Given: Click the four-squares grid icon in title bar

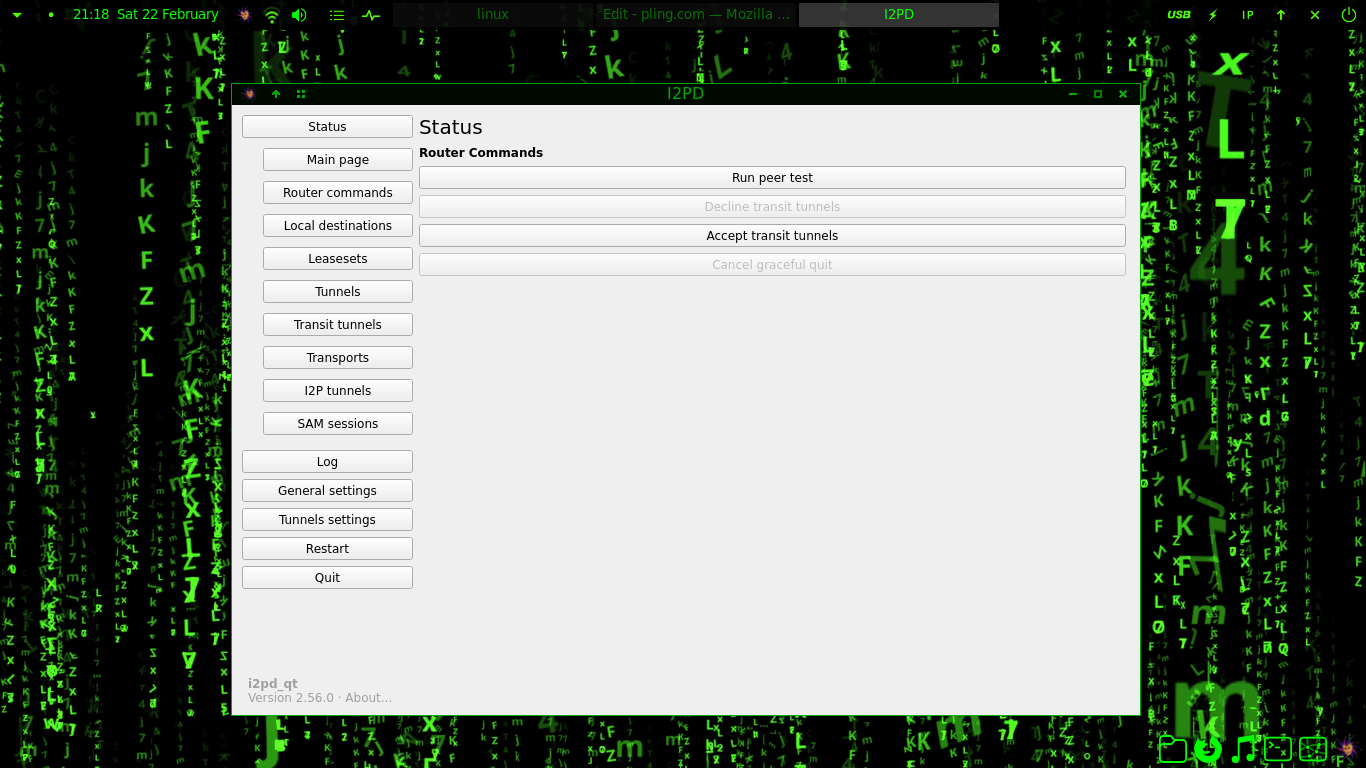Looking at the screenshot, I should pyautogui.click(x=301, y=94).
